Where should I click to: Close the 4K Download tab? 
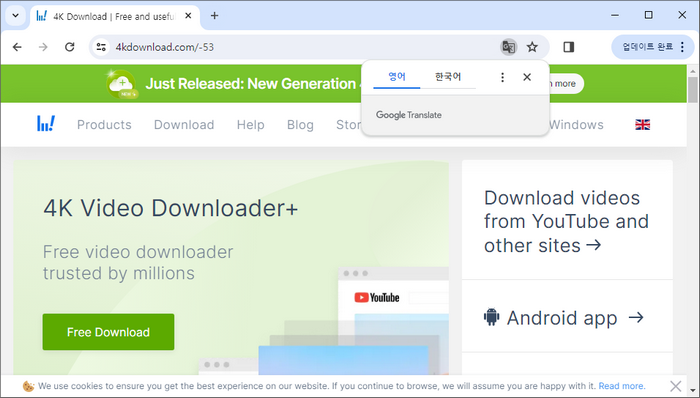(x=188, y=16)
